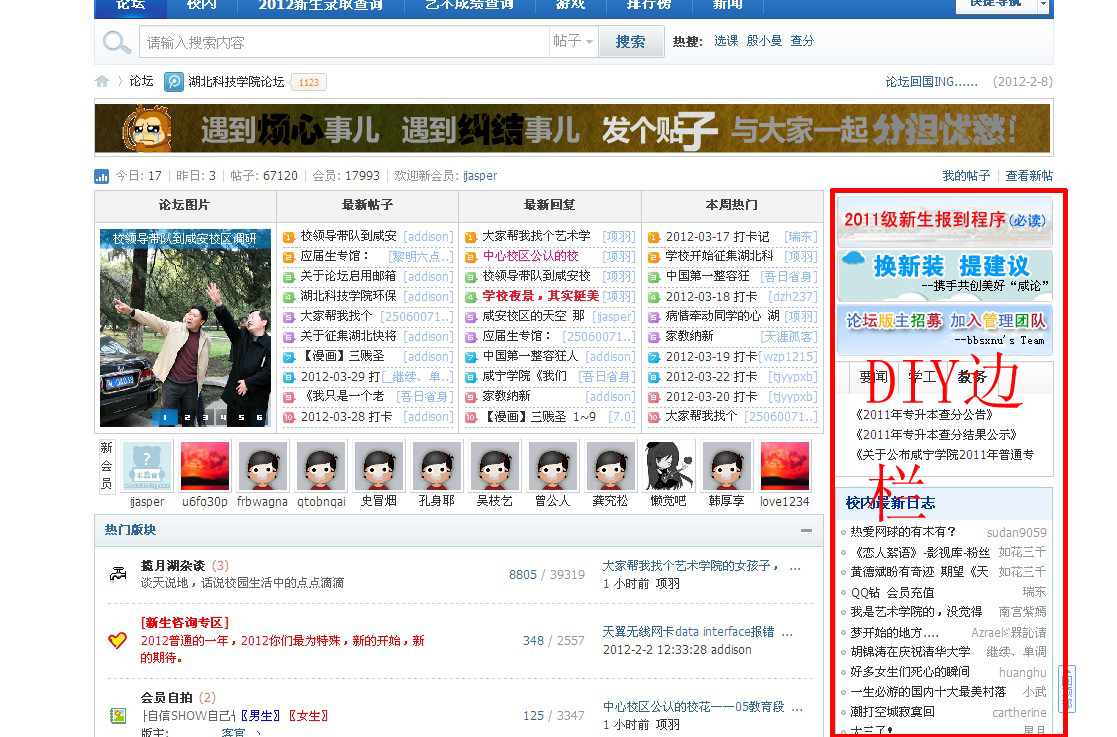Open the 揽月湖杂谈 board title

(172, 565)
